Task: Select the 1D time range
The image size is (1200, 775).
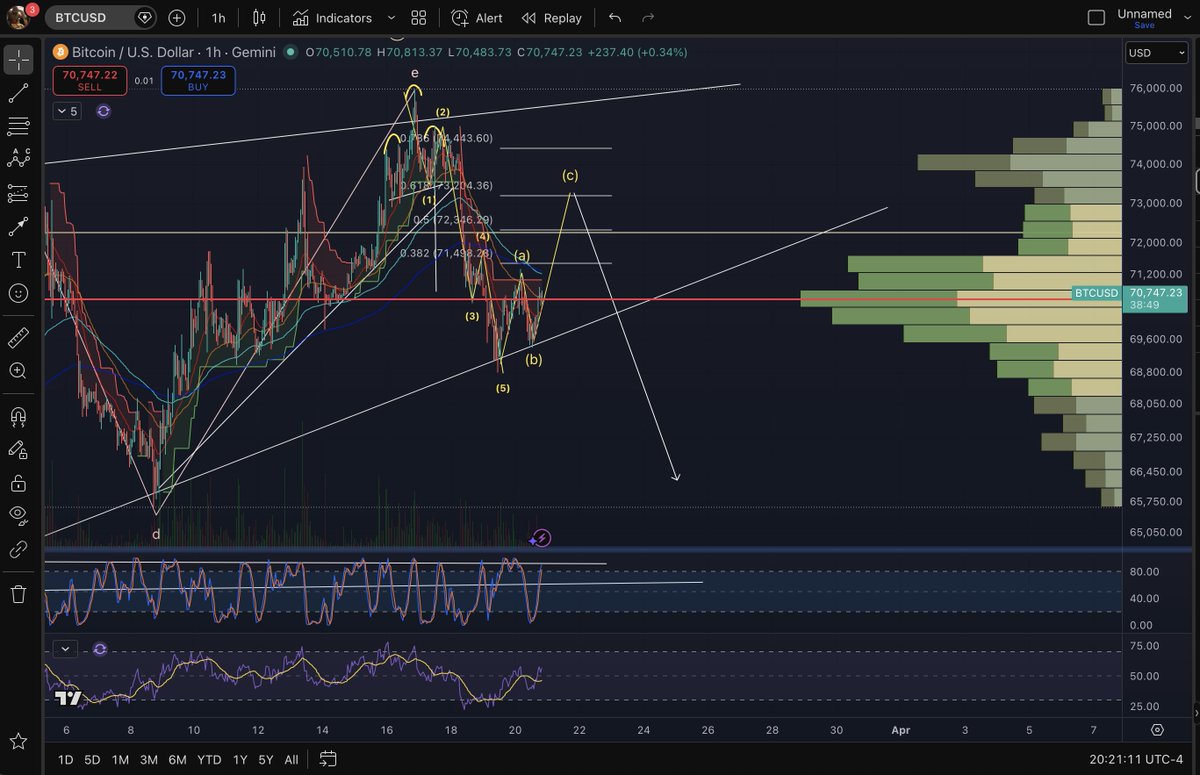Action: tap(65, 759)
